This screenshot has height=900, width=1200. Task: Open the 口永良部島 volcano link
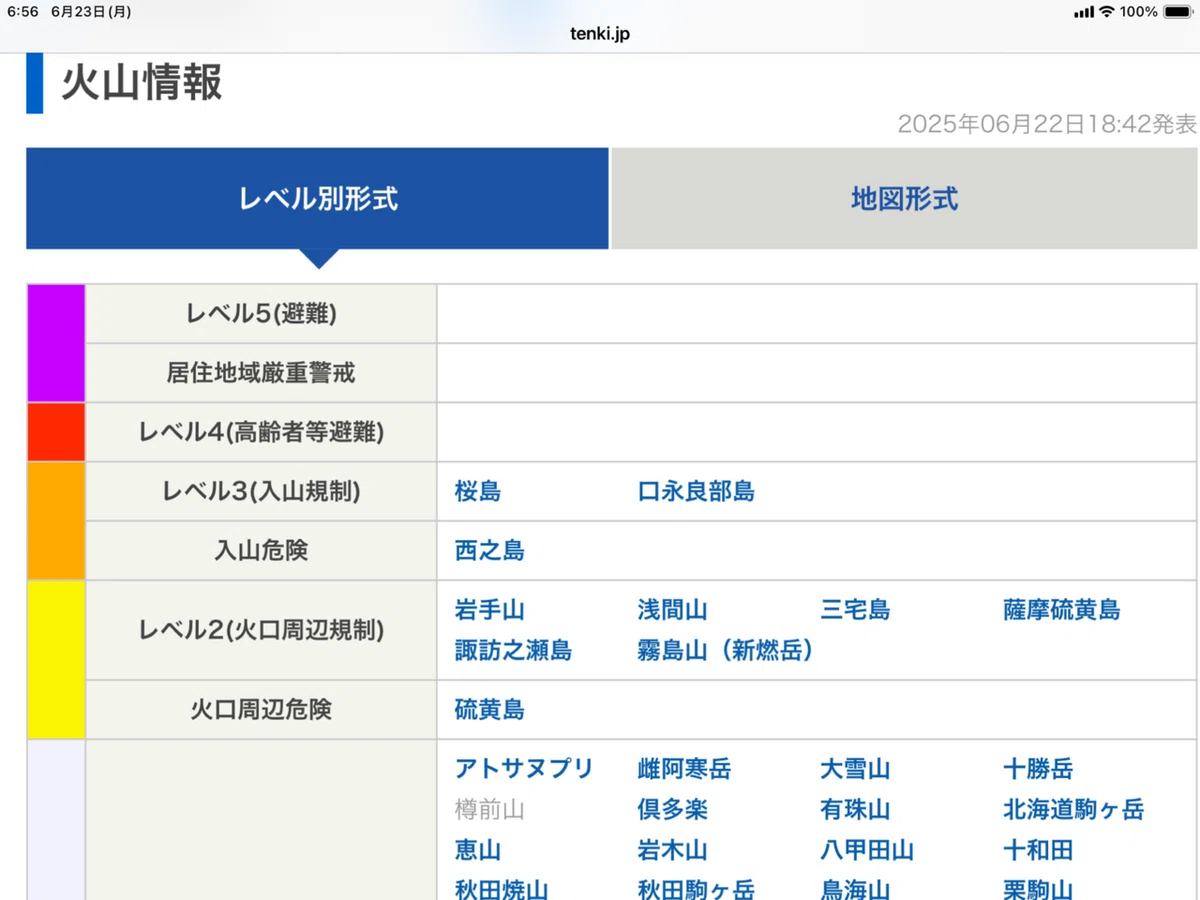(696, 491)
